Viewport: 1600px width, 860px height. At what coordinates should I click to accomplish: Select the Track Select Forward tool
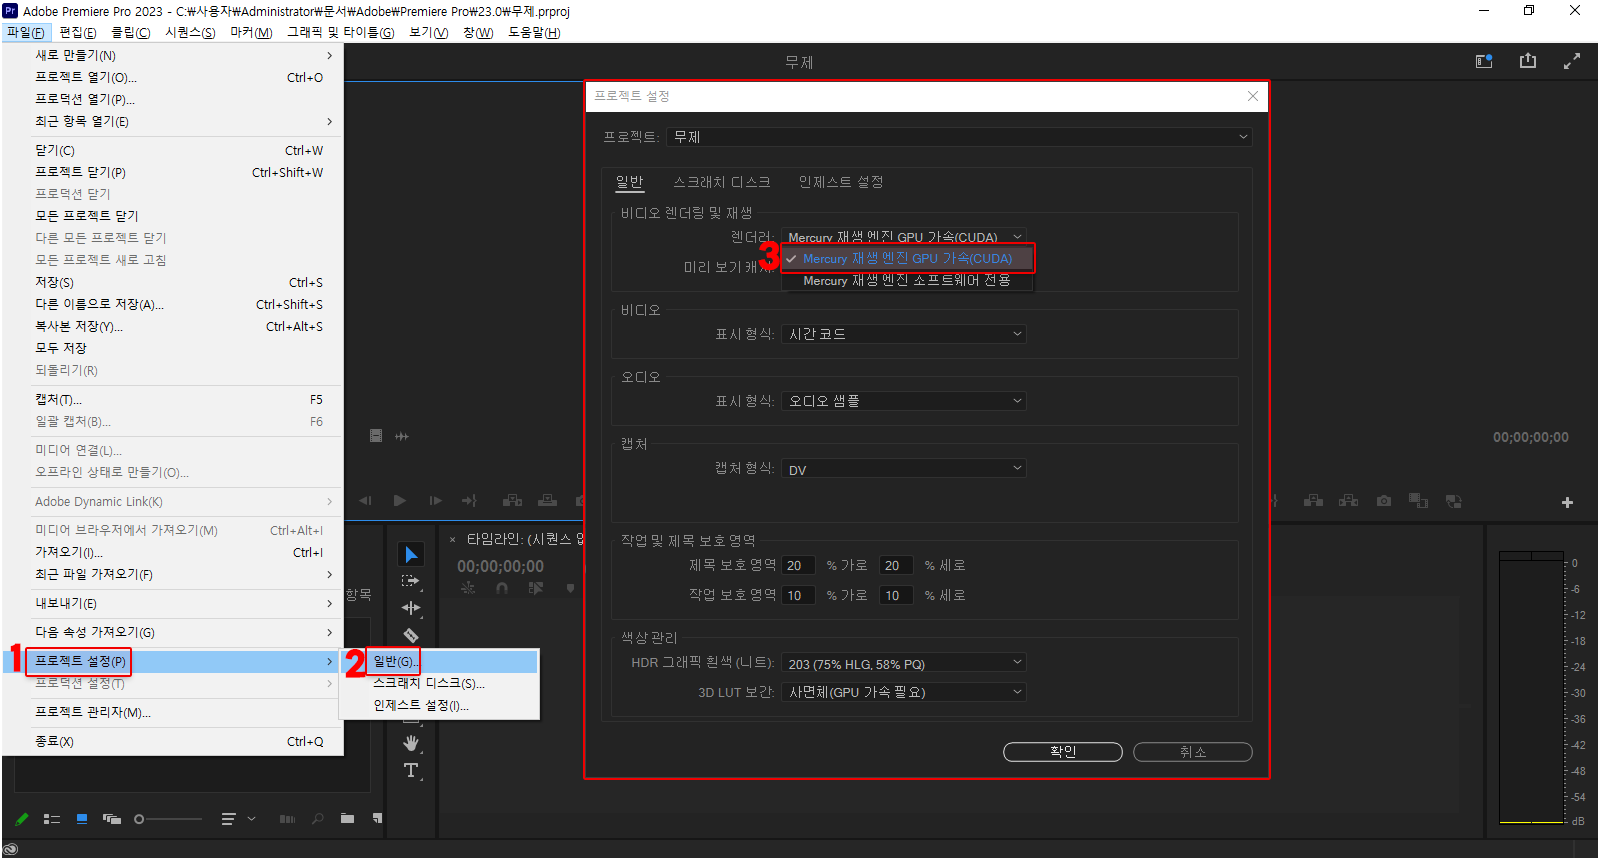tap(411, 581)
